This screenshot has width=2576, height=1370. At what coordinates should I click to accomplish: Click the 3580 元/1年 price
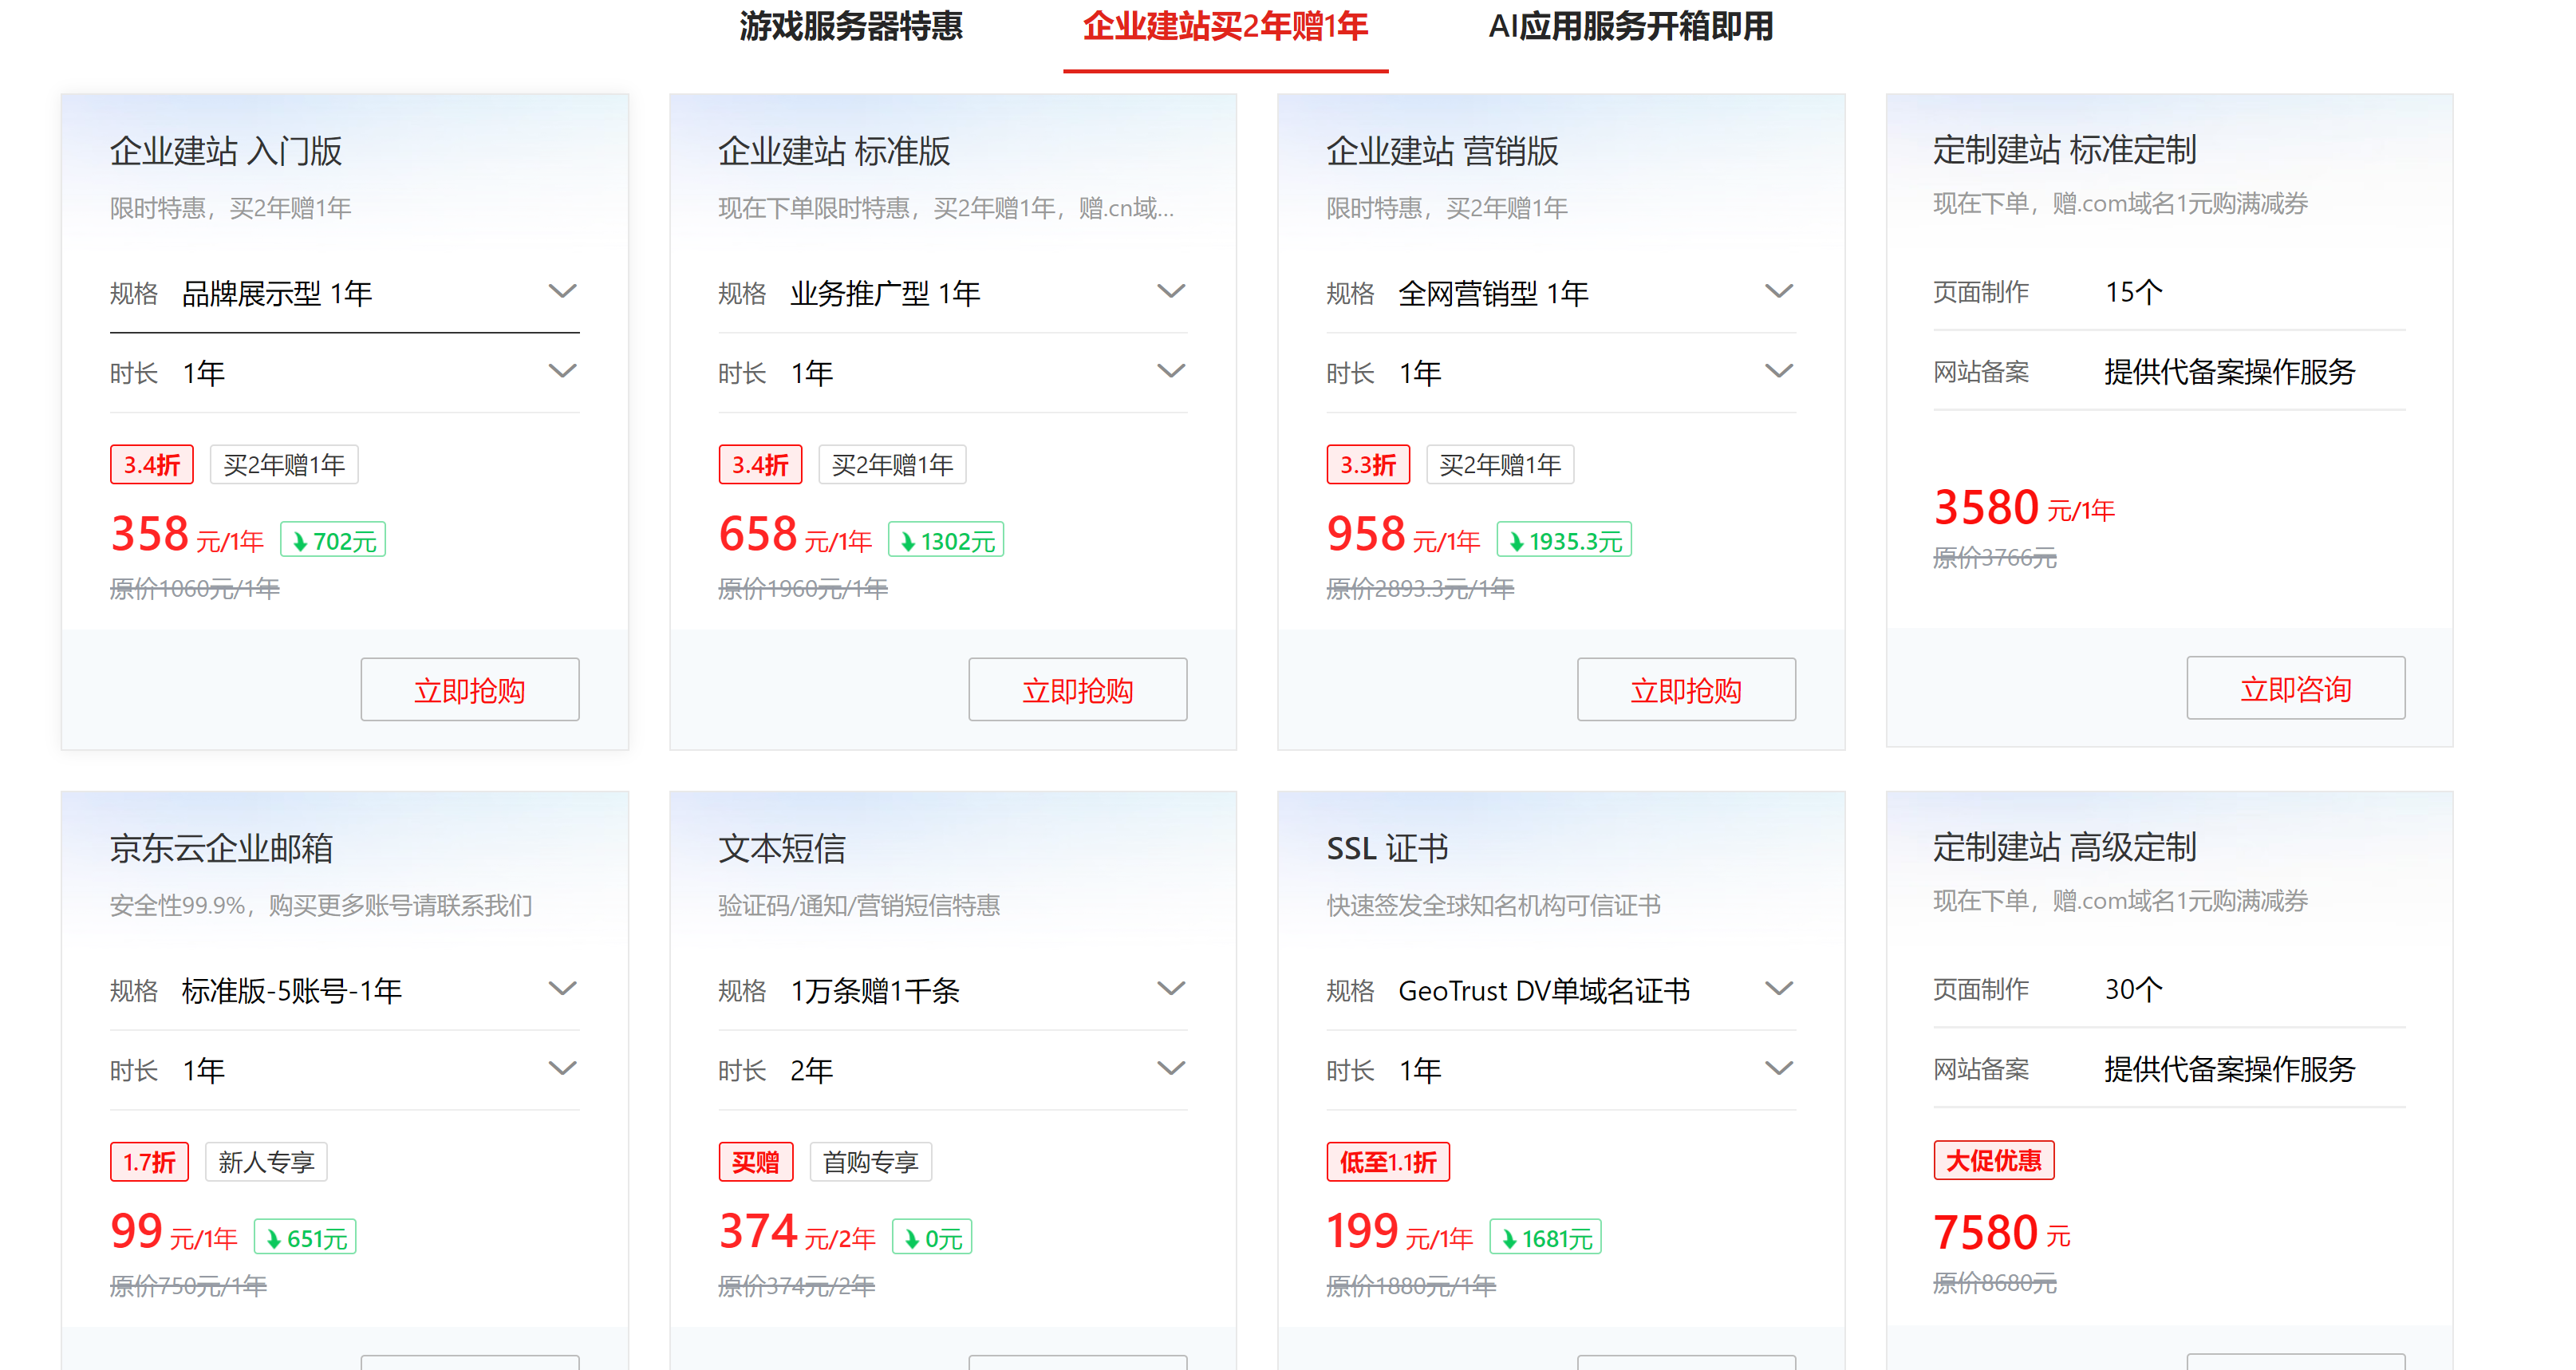click(x=2024, y=508)
